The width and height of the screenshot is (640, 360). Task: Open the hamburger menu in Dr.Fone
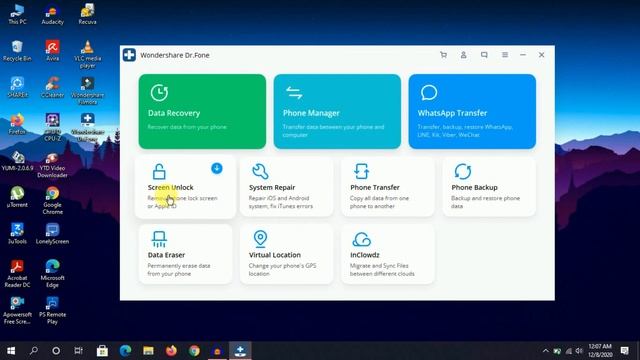(505, 55)
